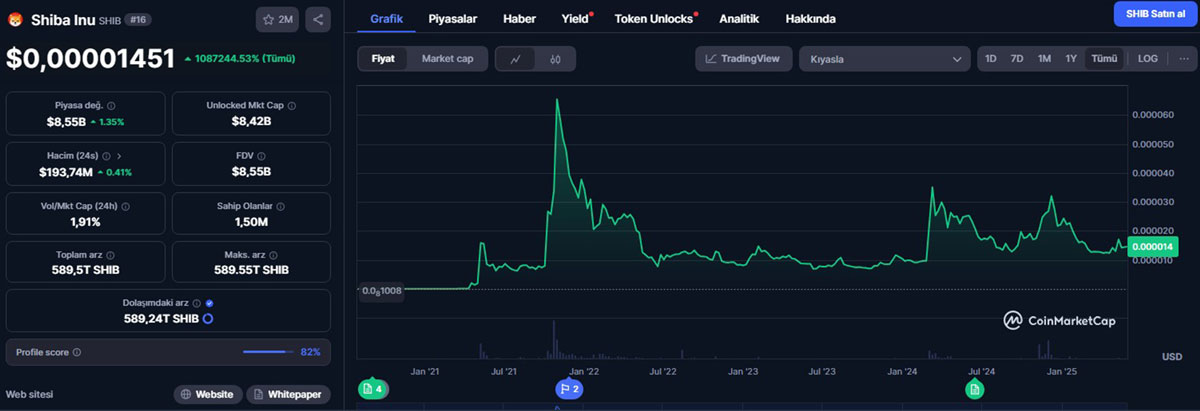Click the 589.55T SHIB Maks. arz value
Image resolution: width=1200 pixels, height=411 pixels.
click(251, 270)
